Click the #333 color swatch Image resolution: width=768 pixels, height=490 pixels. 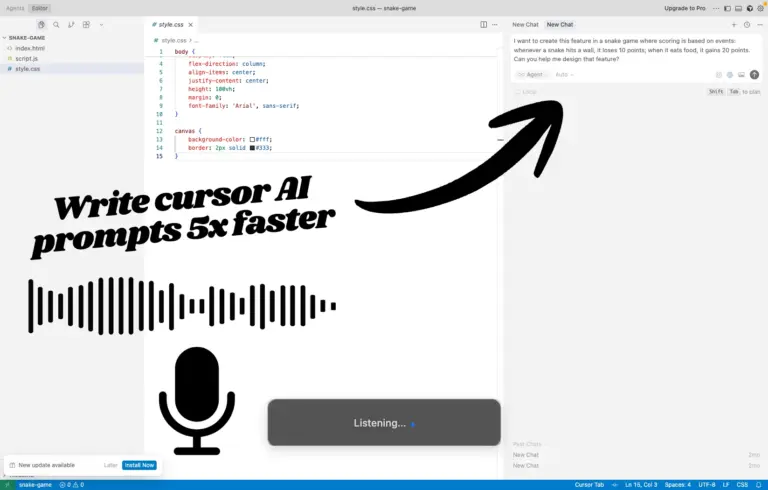252,147
